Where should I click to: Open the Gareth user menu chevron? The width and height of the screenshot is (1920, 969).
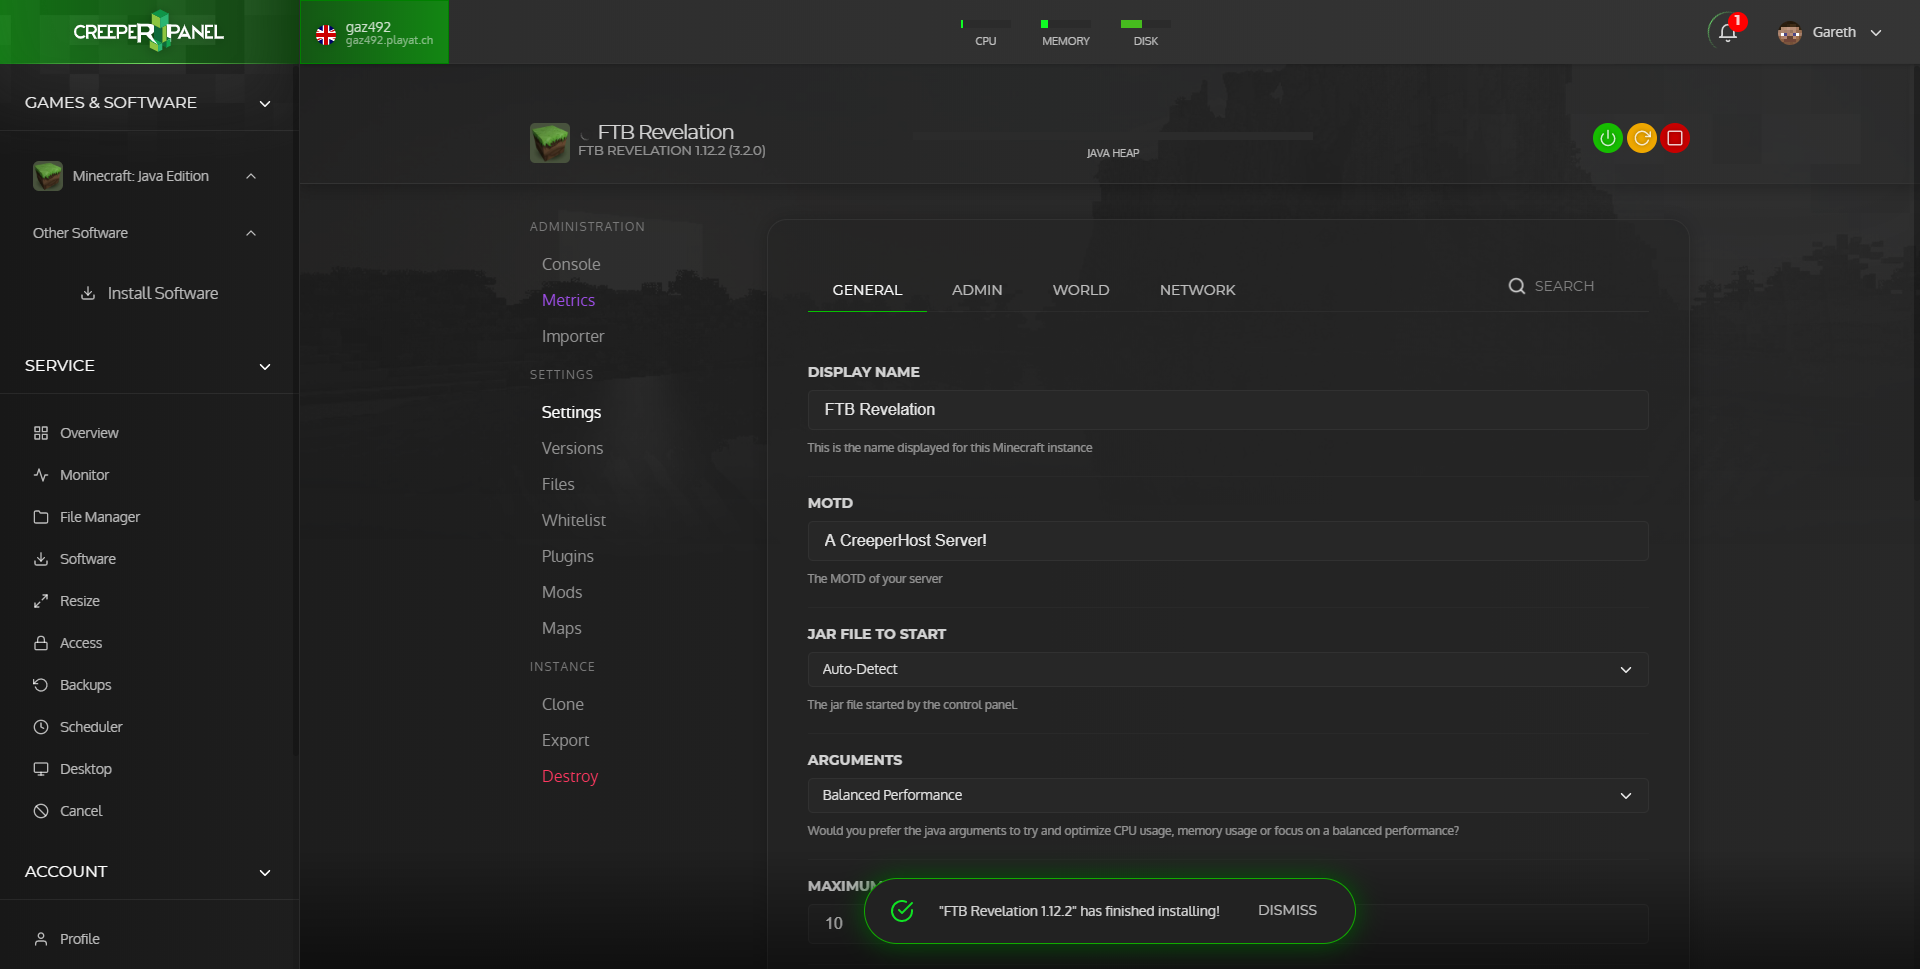pos(1876,33)
